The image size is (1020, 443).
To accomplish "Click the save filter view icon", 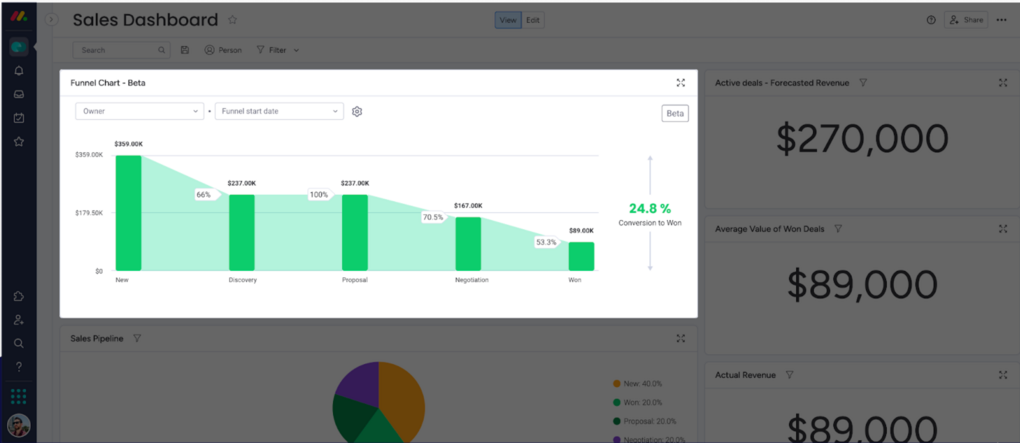I will [x=185, y=50].
